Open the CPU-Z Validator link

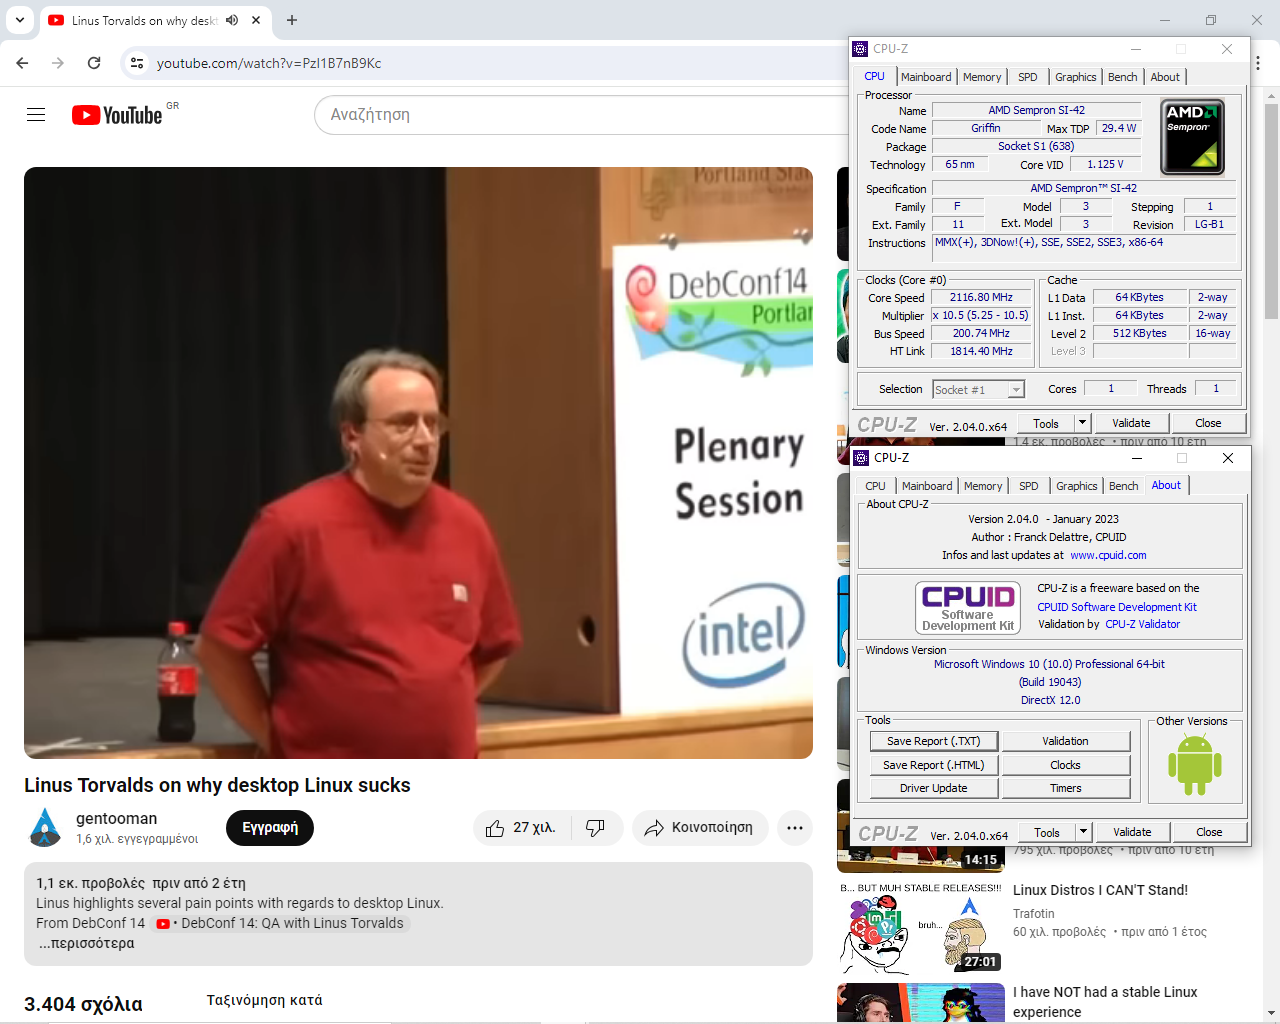click(x=1142, y=624)
